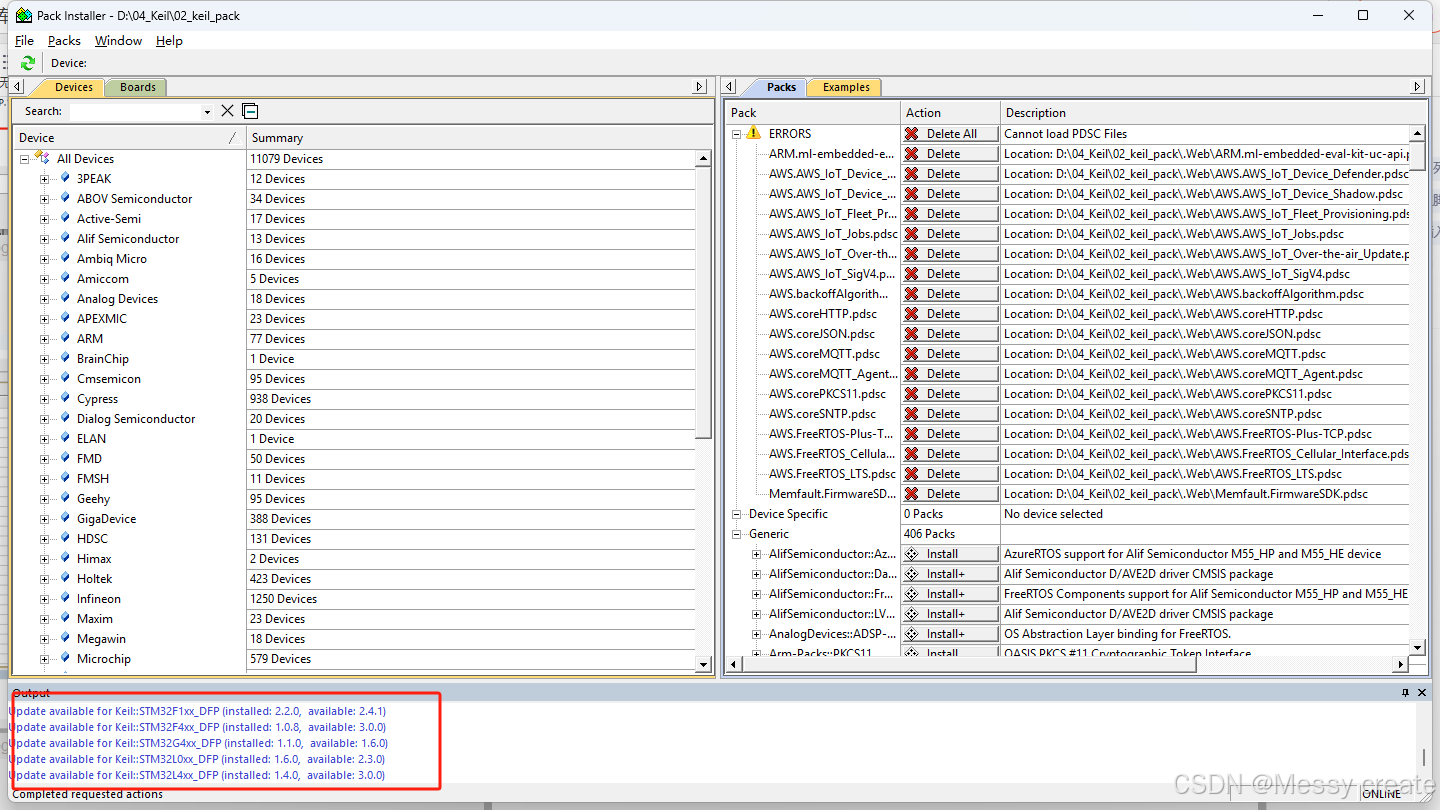Click the STM32G4xx_DFP update message
1440x810 pixels.
point(199,743)
